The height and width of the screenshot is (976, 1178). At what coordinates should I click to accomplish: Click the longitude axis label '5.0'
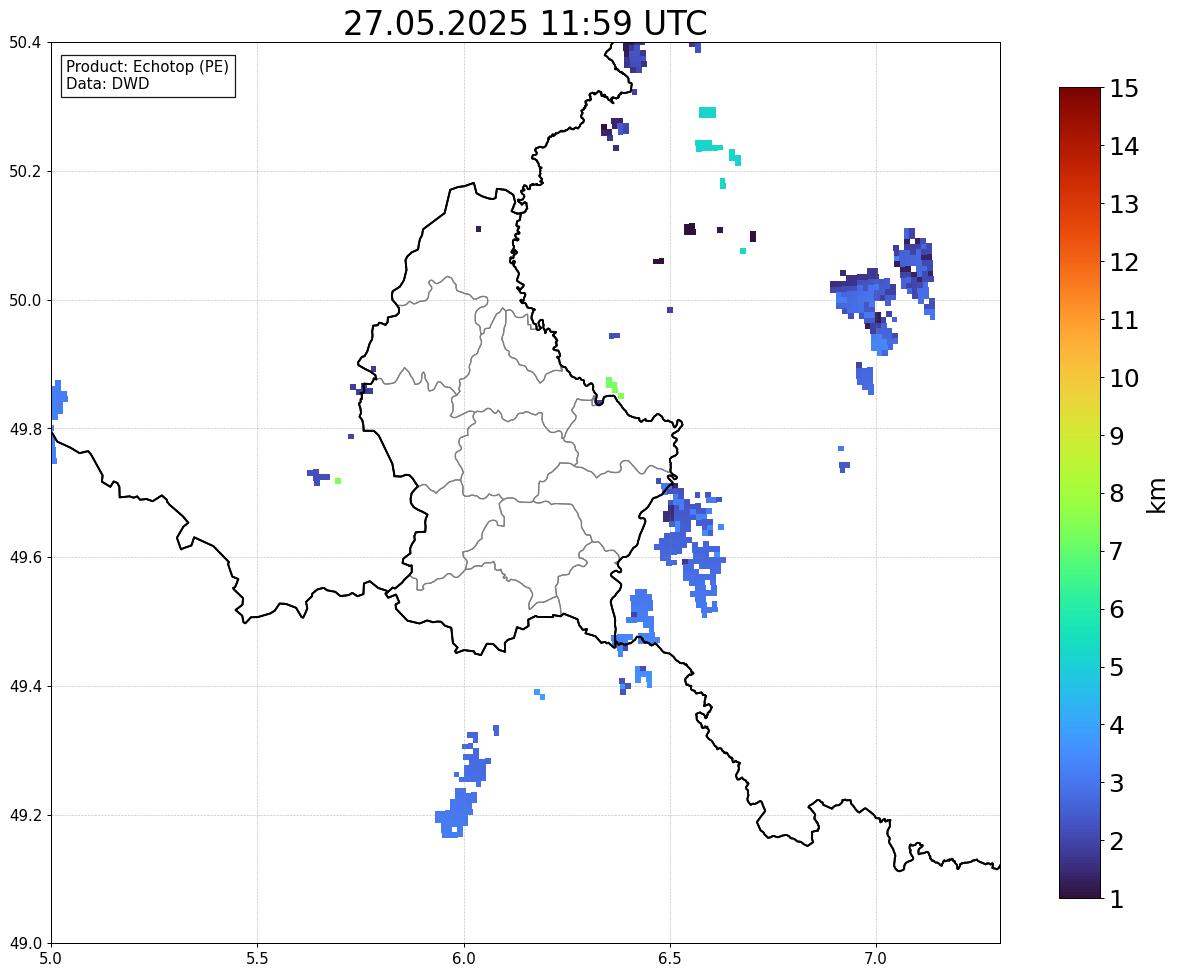pyautogui.click(x=51, y=959)
